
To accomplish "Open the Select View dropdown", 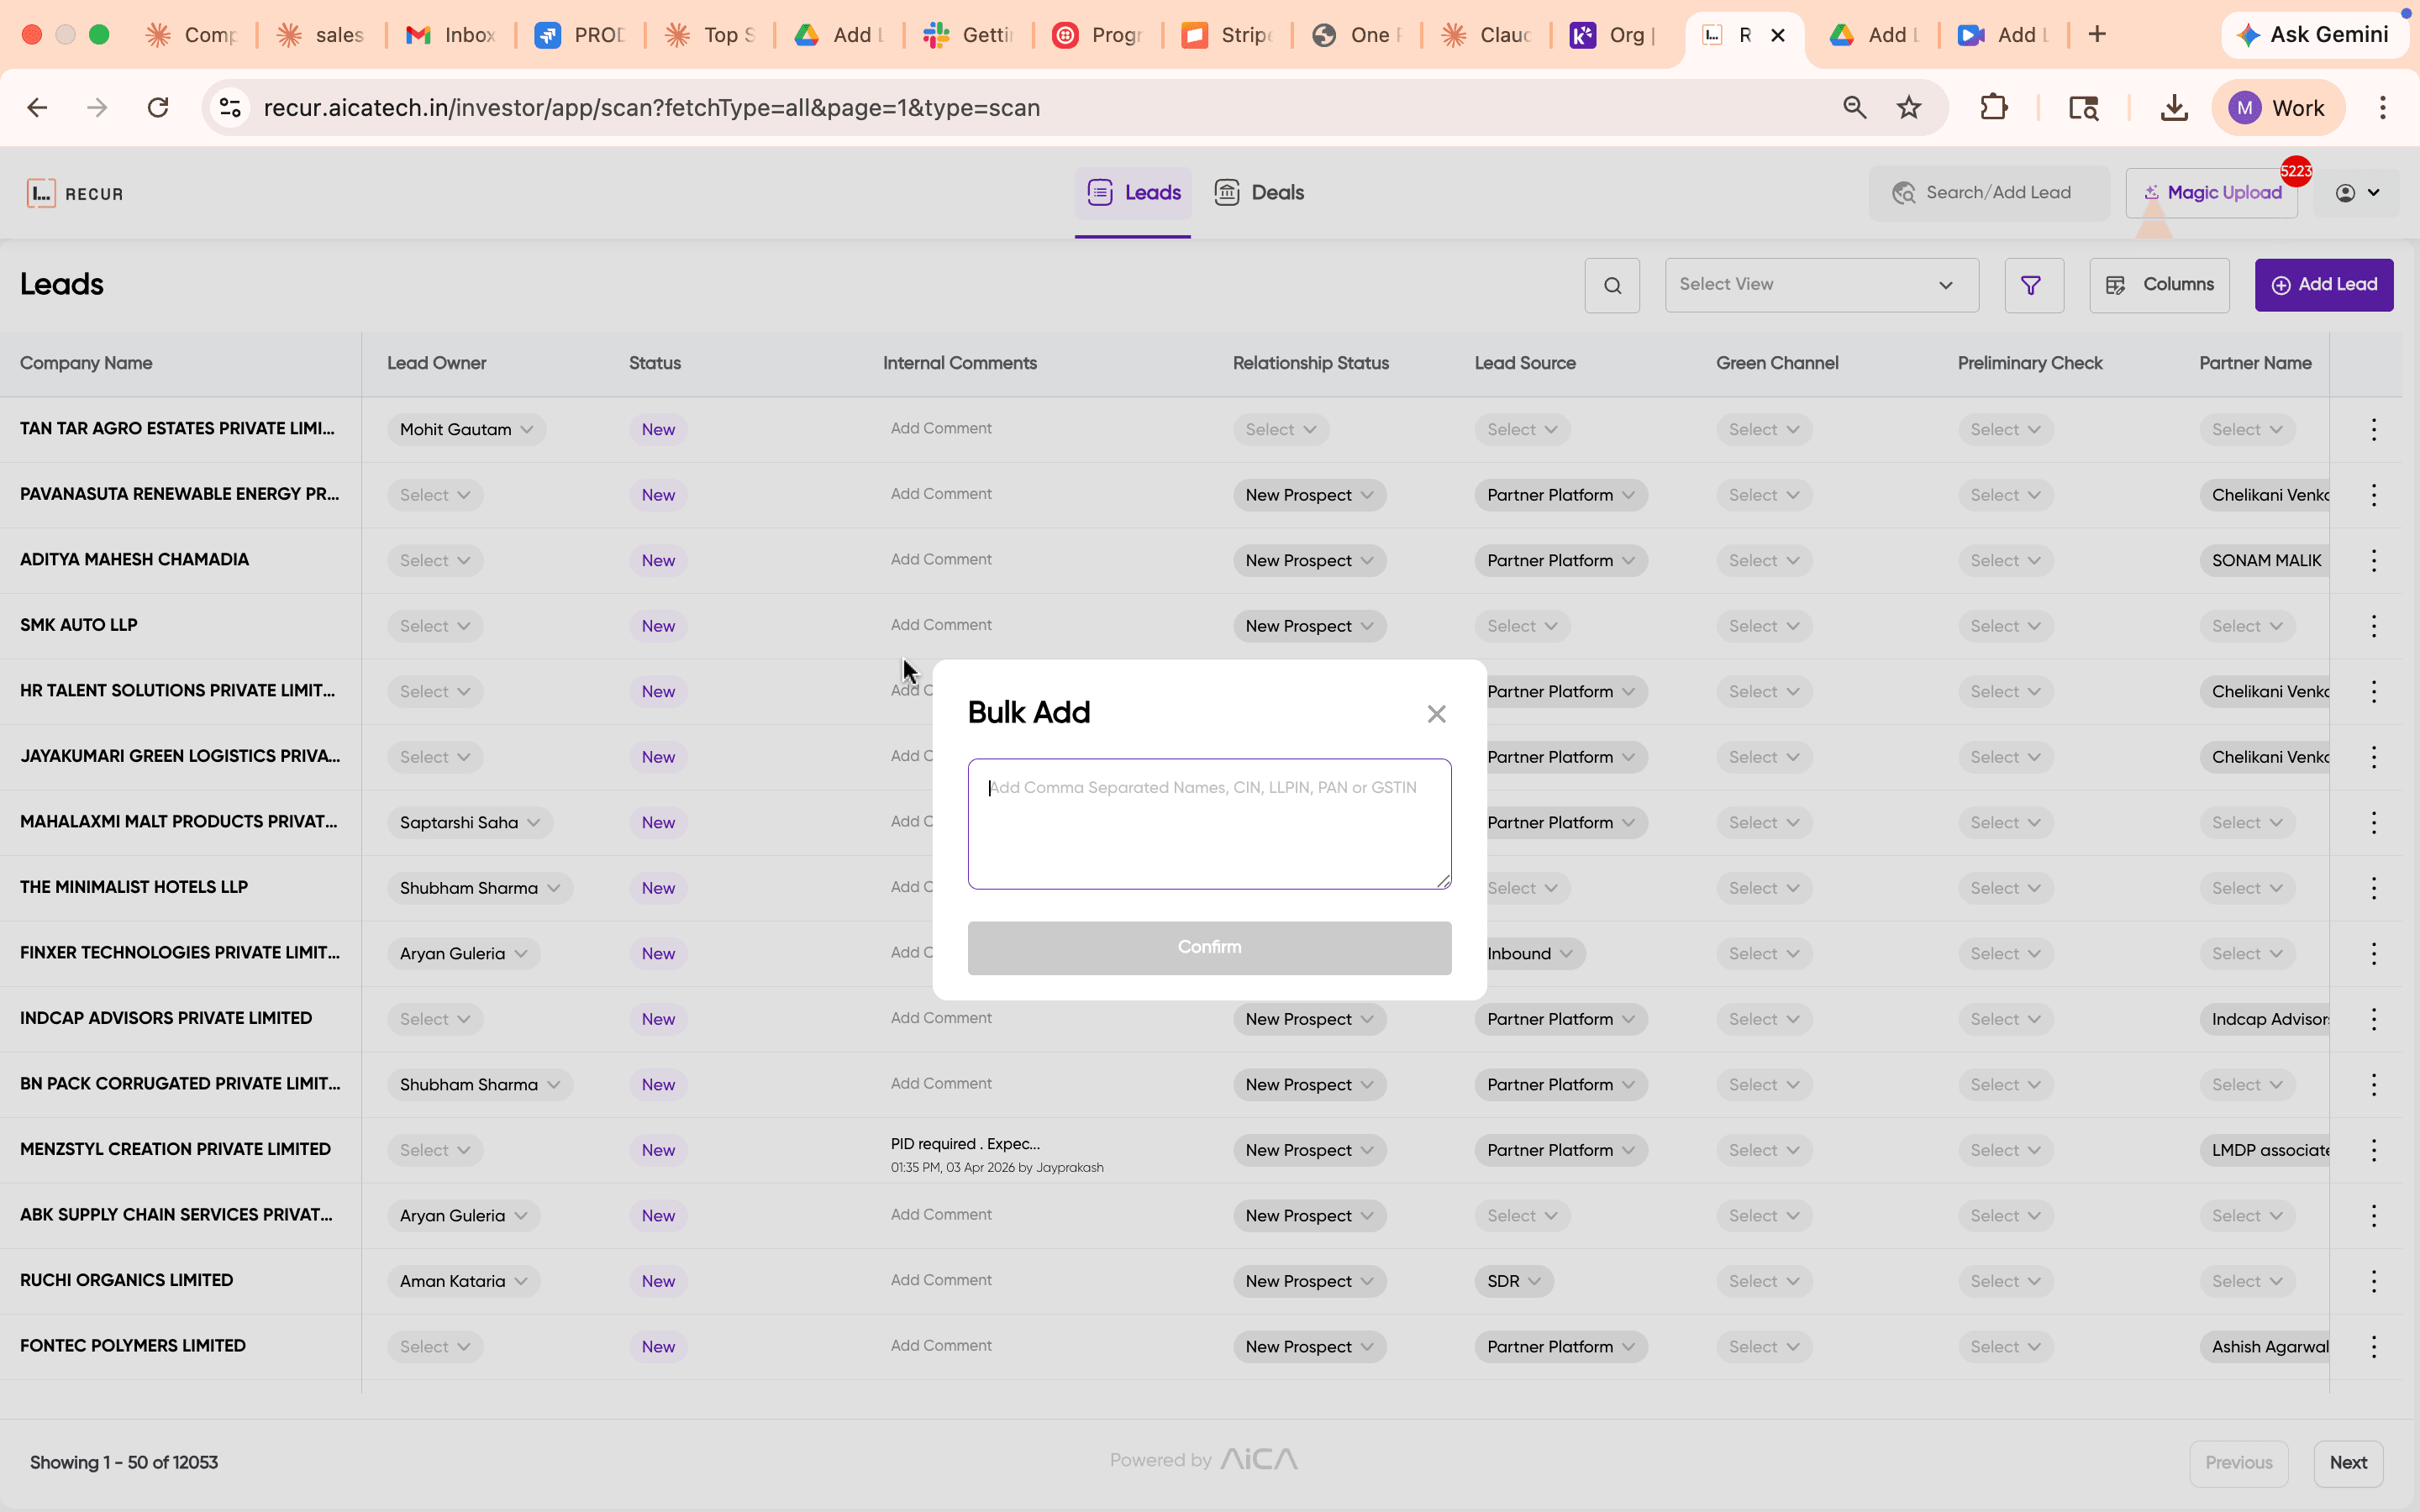I will (x=1820, y=285).
